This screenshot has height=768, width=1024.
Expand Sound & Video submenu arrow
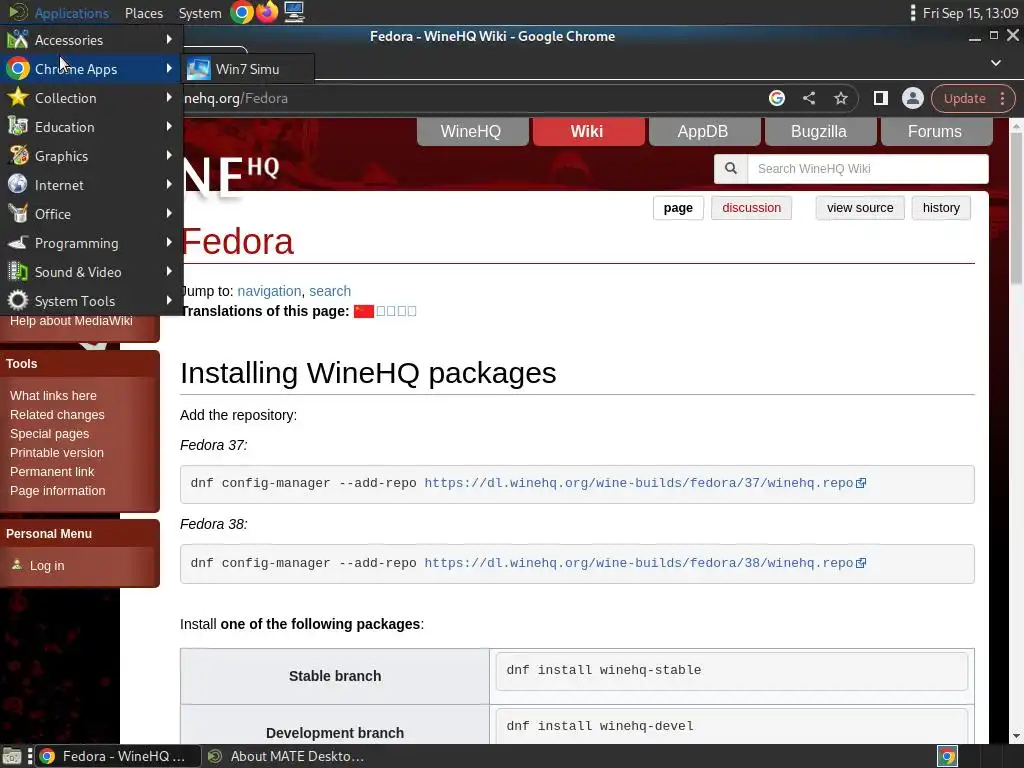coord(169,271)
